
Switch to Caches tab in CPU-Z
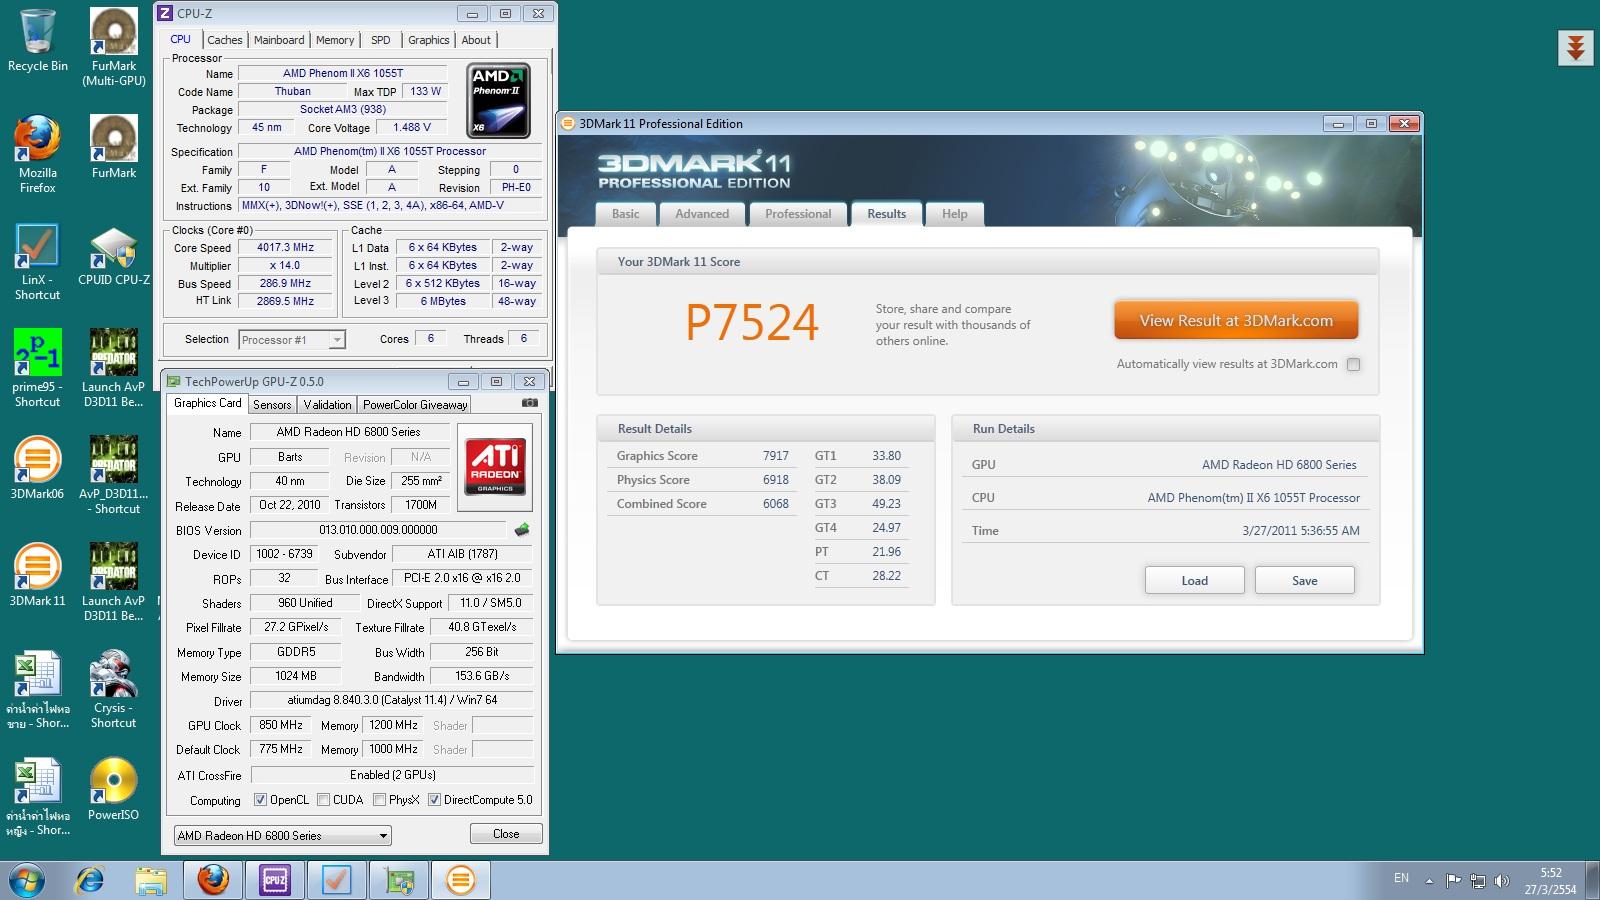225,40
